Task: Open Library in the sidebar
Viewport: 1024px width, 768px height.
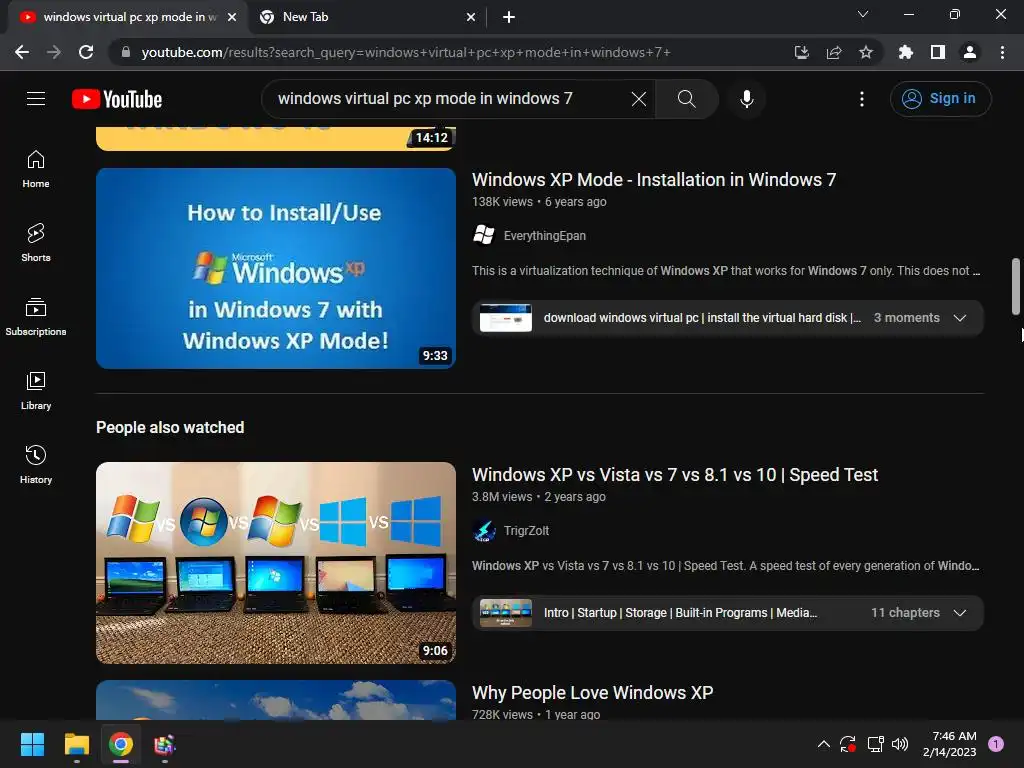Action: point(36,391)
